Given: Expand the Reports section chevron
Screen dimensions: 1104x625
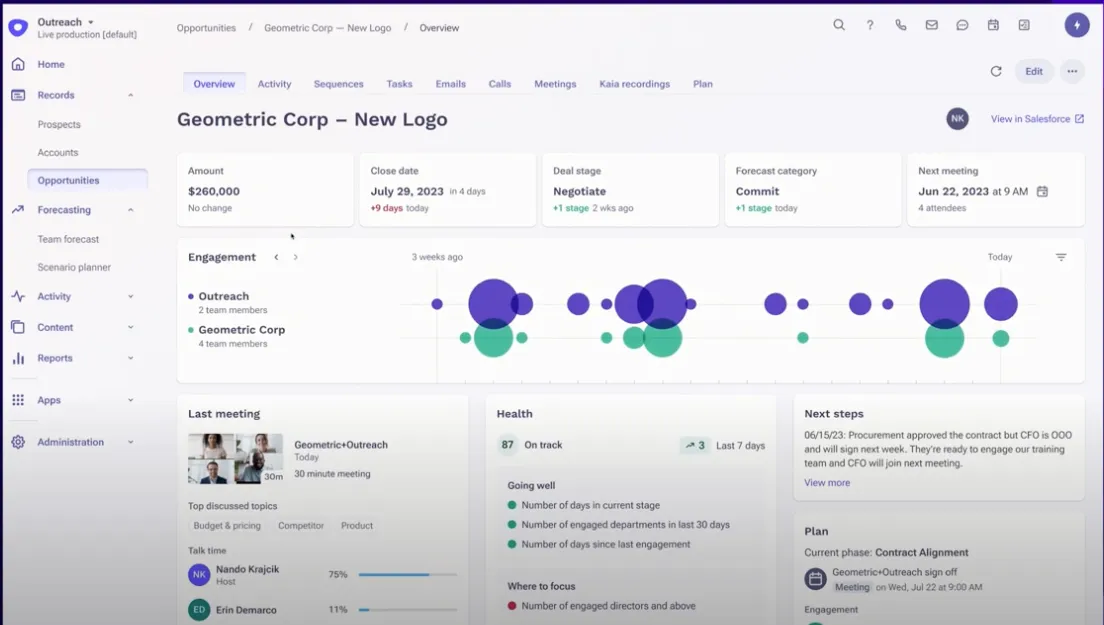Looking at the screenshot, I should pos(130,358).
